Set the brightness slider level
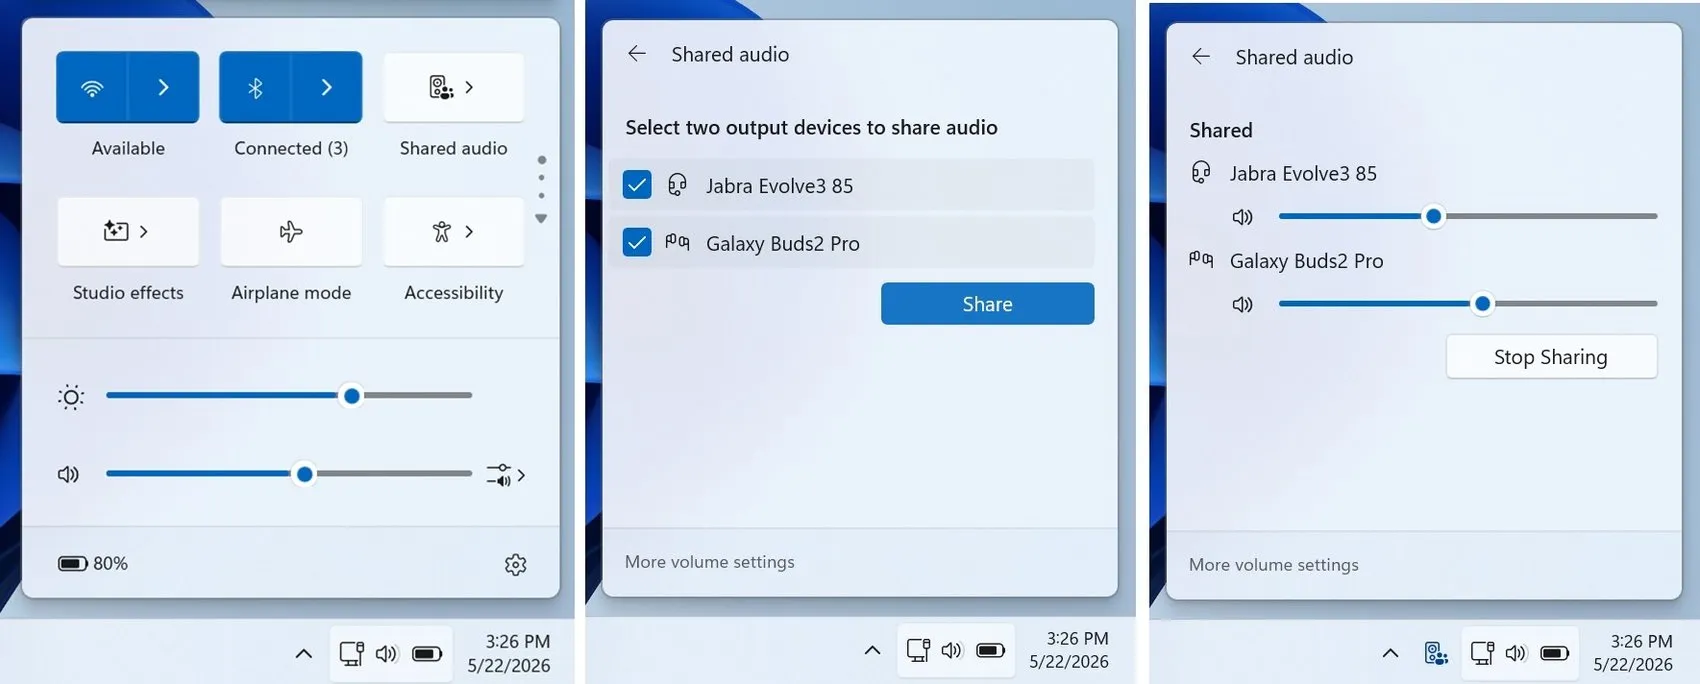The height and width of the screenshot is (684, 1700). (x=289, y=396)
